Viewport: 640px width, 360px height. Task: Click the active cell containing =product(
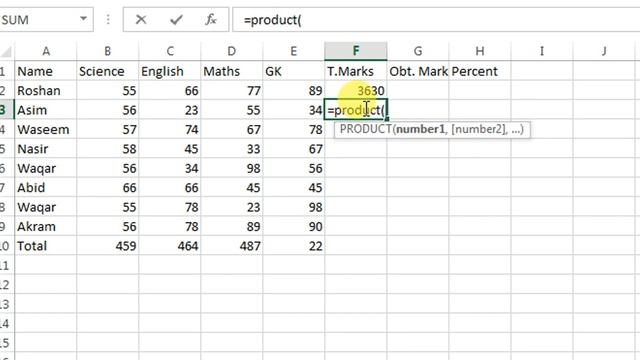coord(356,110)
